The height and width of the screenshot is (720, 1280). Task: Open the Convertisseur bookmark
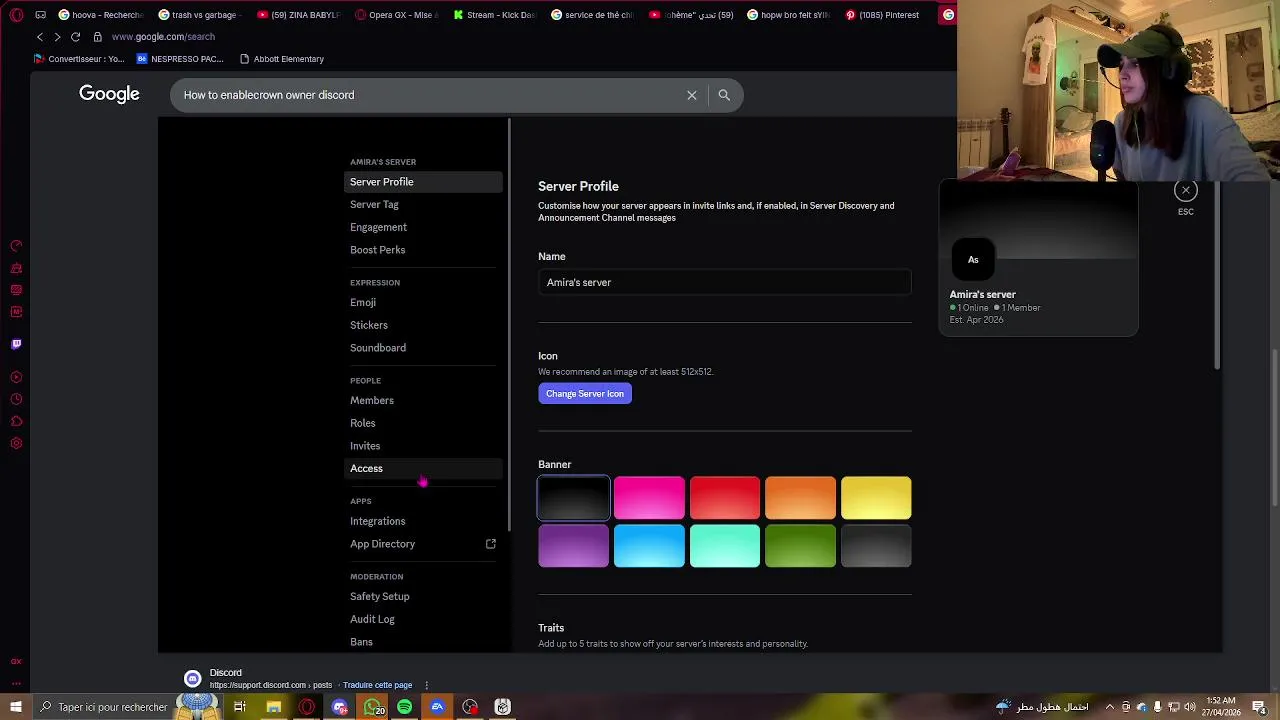tap(80, 59)
